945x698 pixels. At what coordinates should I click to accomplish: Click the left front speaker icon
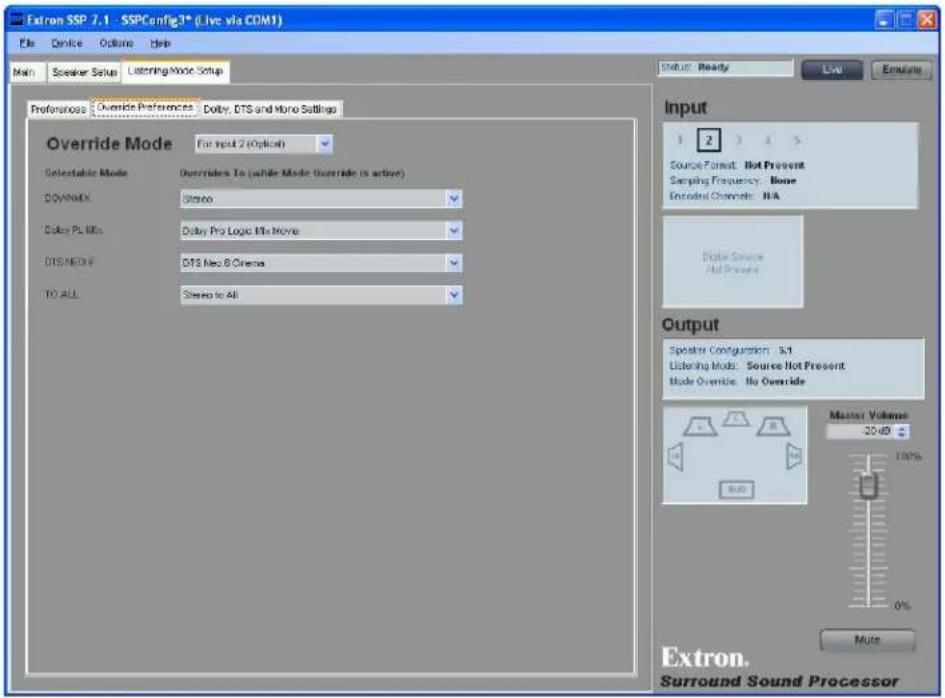[700, 426]
